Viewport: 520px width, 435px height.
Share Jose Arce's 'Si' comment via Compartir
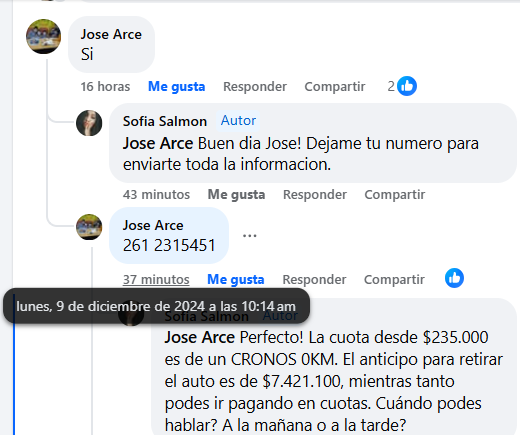coord(335,86)
